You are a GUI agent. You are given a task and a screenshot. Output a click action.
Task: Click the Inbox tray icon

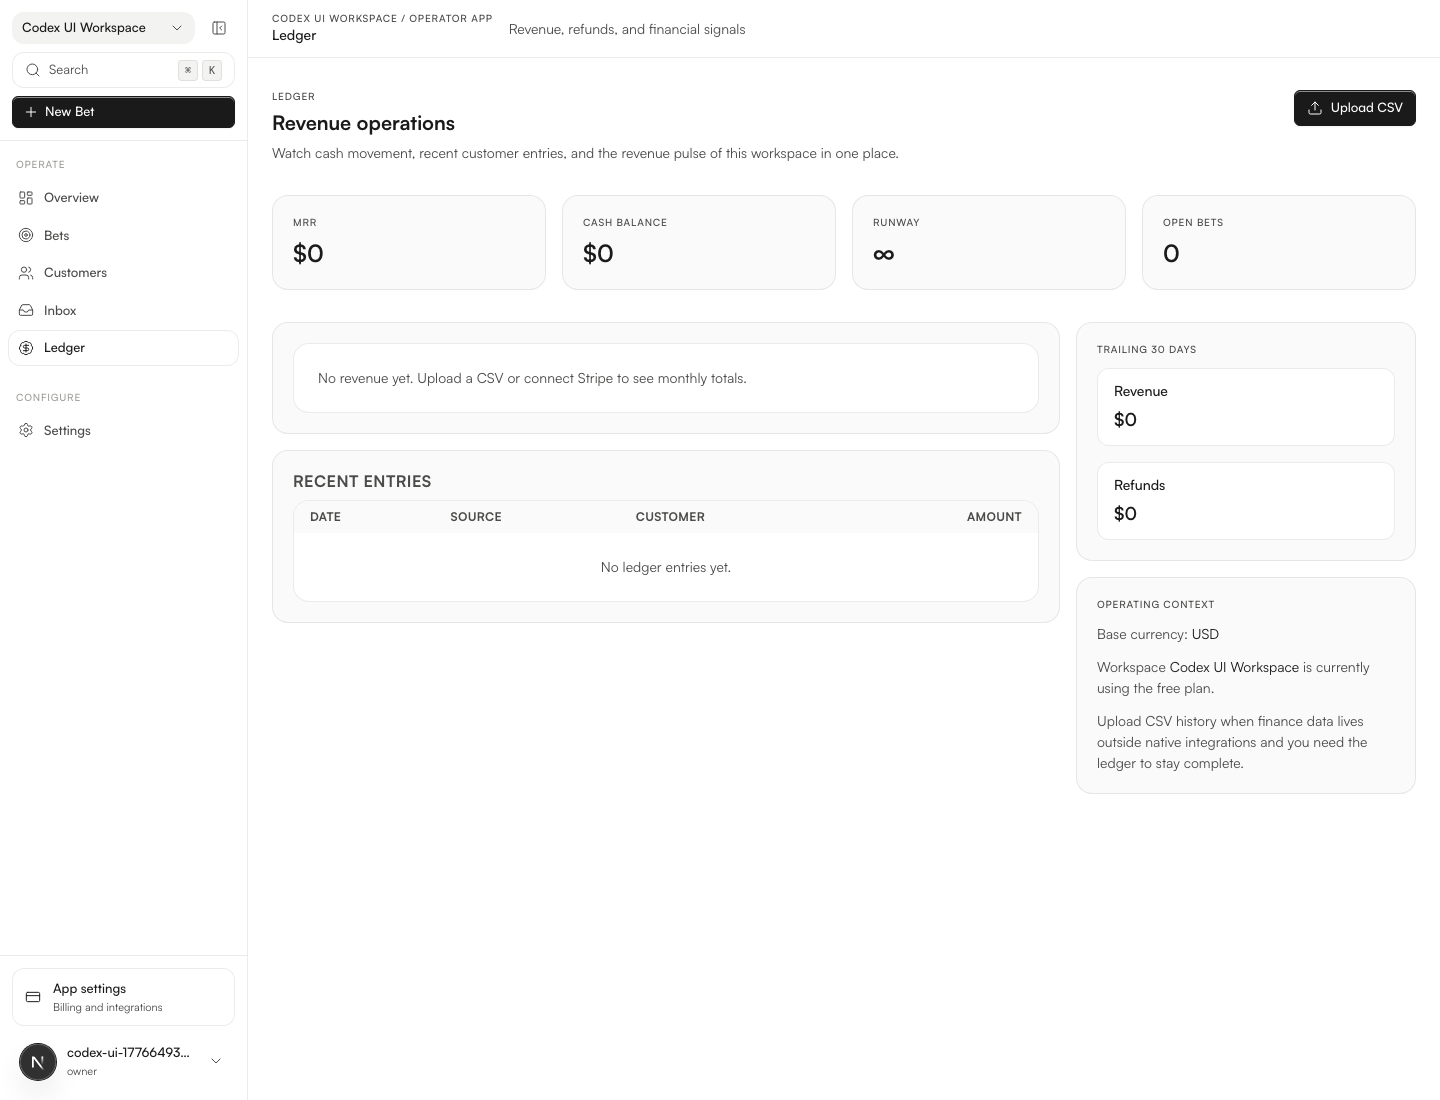[26, 311]
